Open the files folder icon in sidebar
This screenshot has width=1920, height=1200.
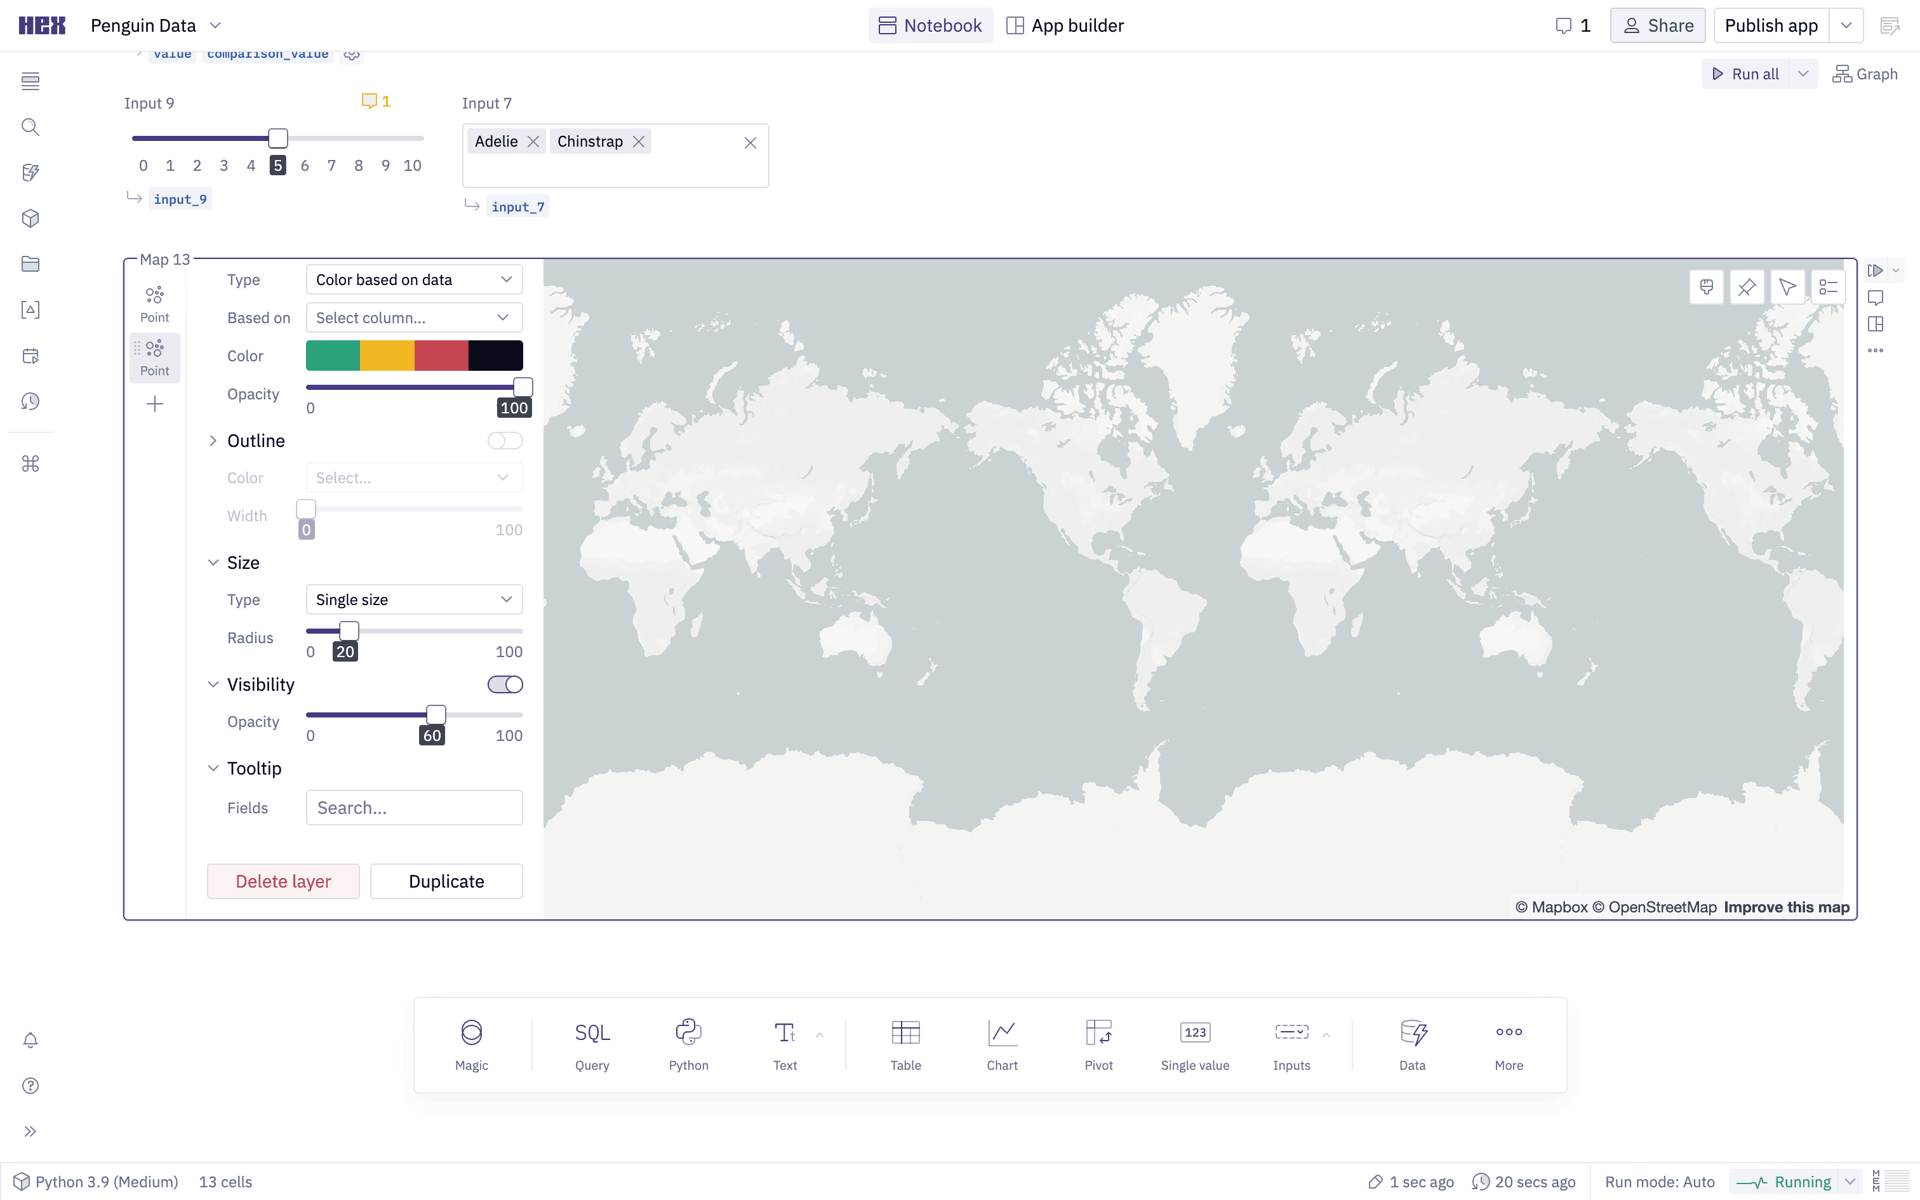[30, 264]
